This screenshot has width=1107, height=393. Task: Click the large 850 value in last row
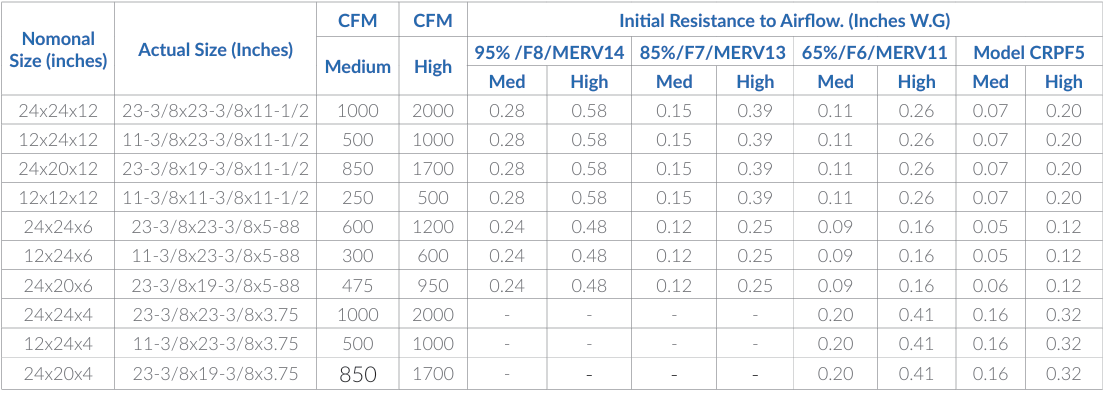pos(358,373)
